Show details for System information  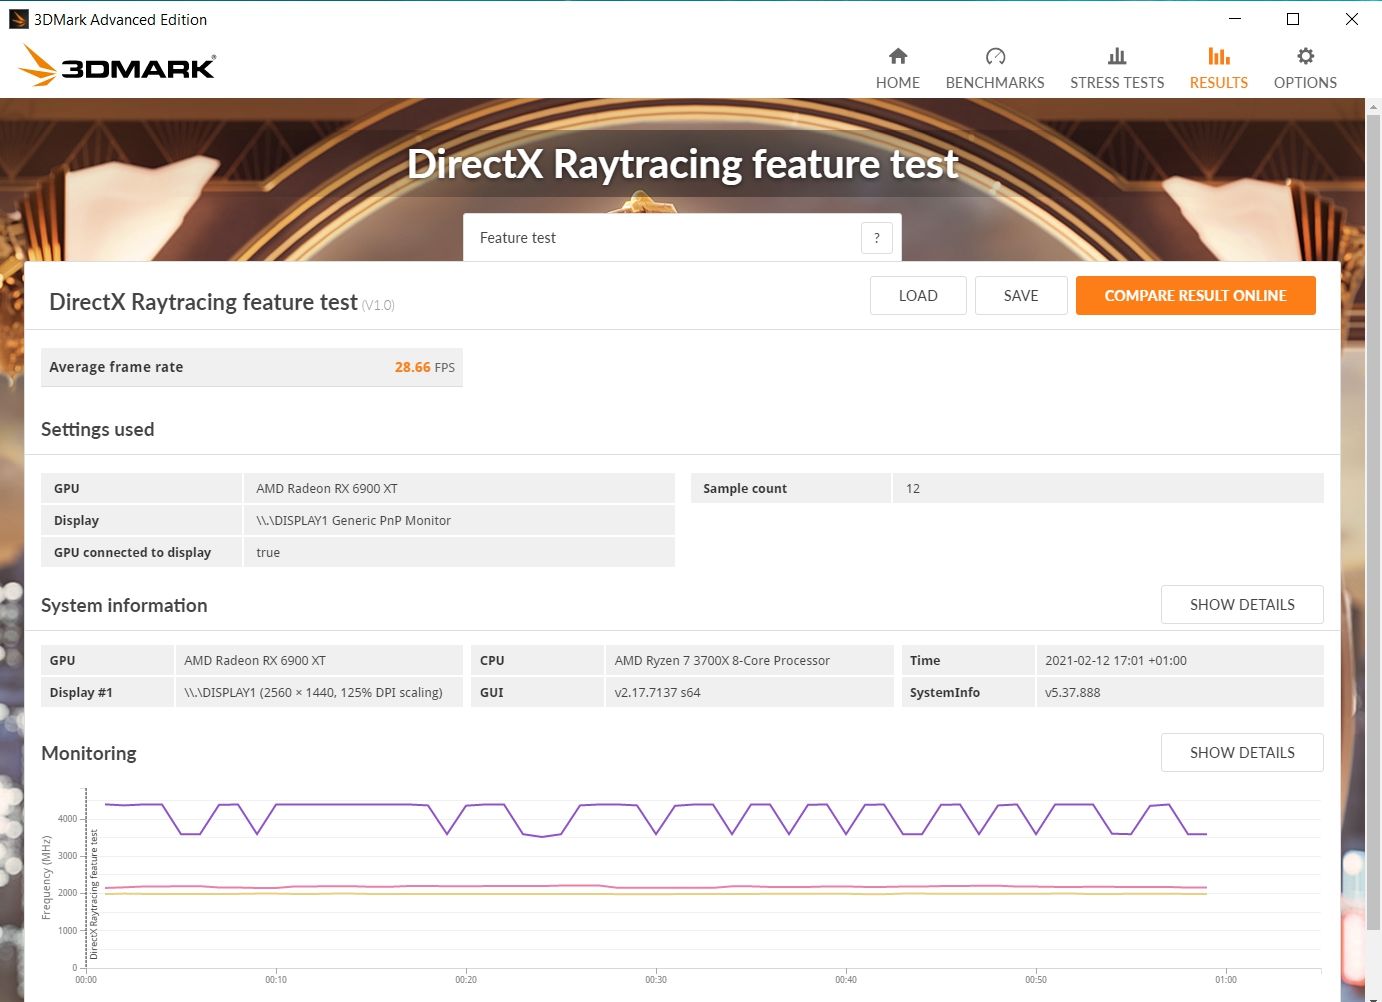(1242, 605)
